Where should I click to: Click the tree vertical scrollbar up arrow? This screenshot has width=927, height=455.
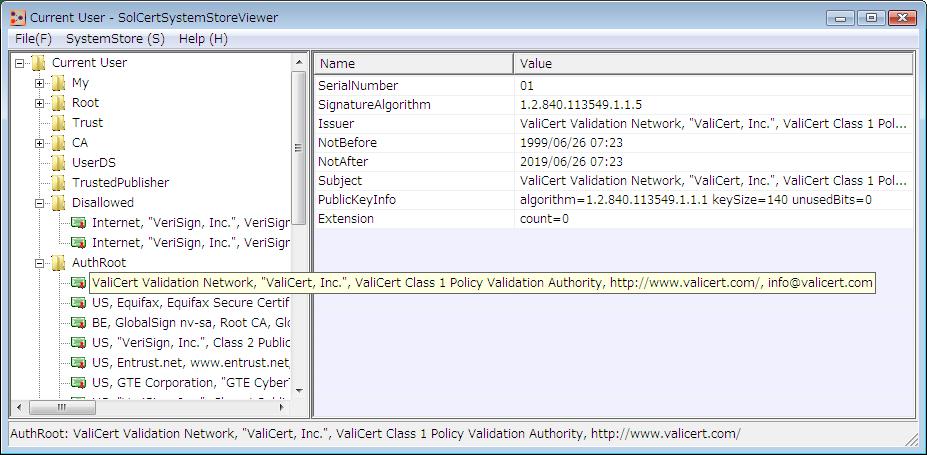click(299, 61)
